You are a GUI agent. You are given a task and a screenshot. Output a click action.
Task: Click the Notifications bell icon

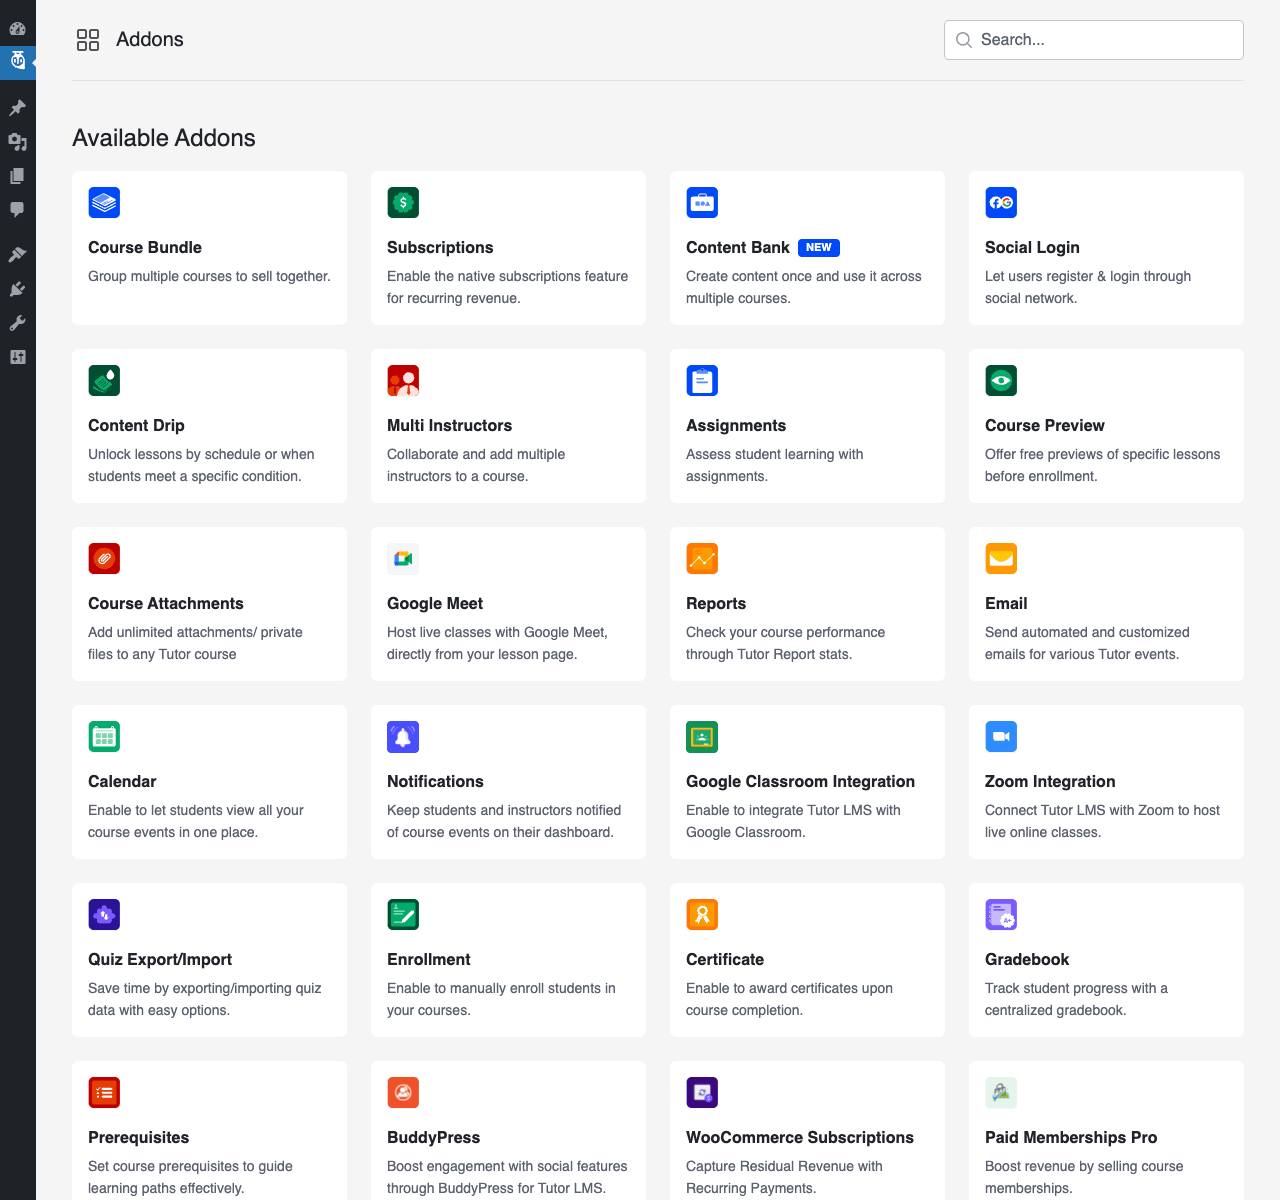tap(403, 737)
